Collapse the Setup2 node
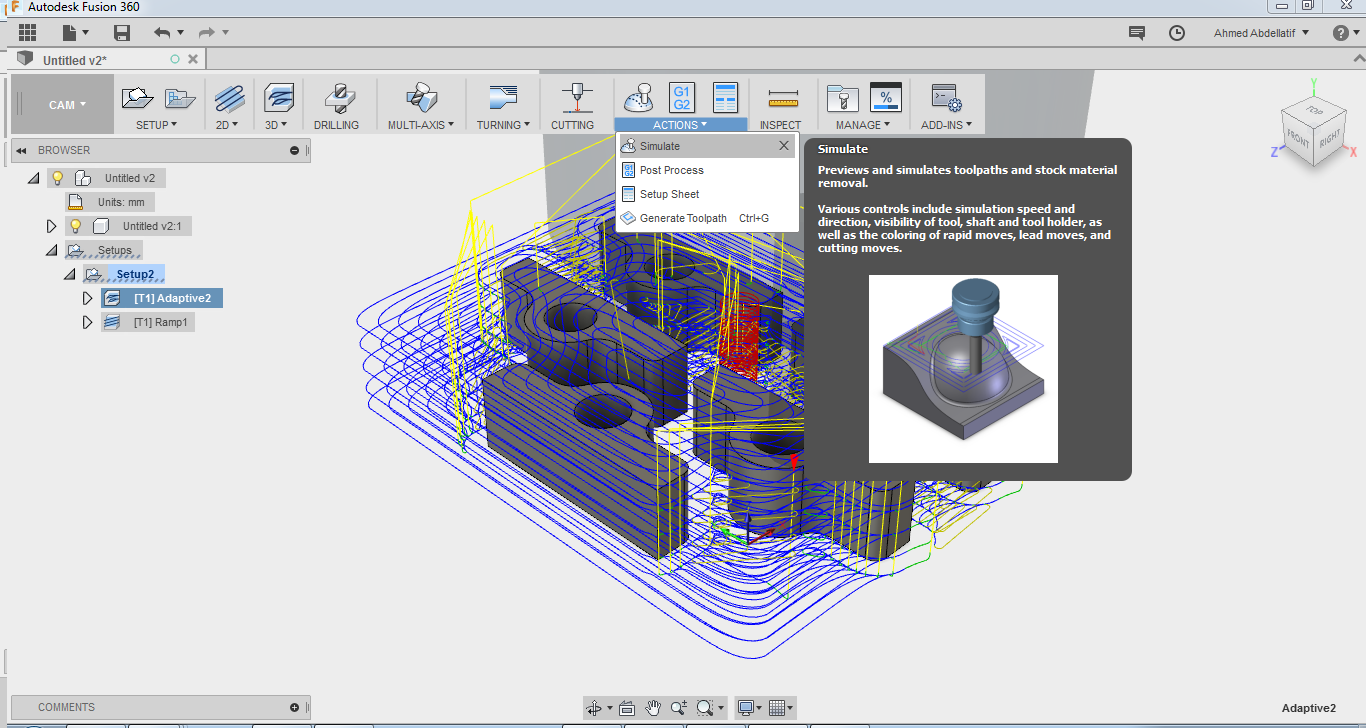Viewport: 1366px width, 728px height. pos(69,274)
